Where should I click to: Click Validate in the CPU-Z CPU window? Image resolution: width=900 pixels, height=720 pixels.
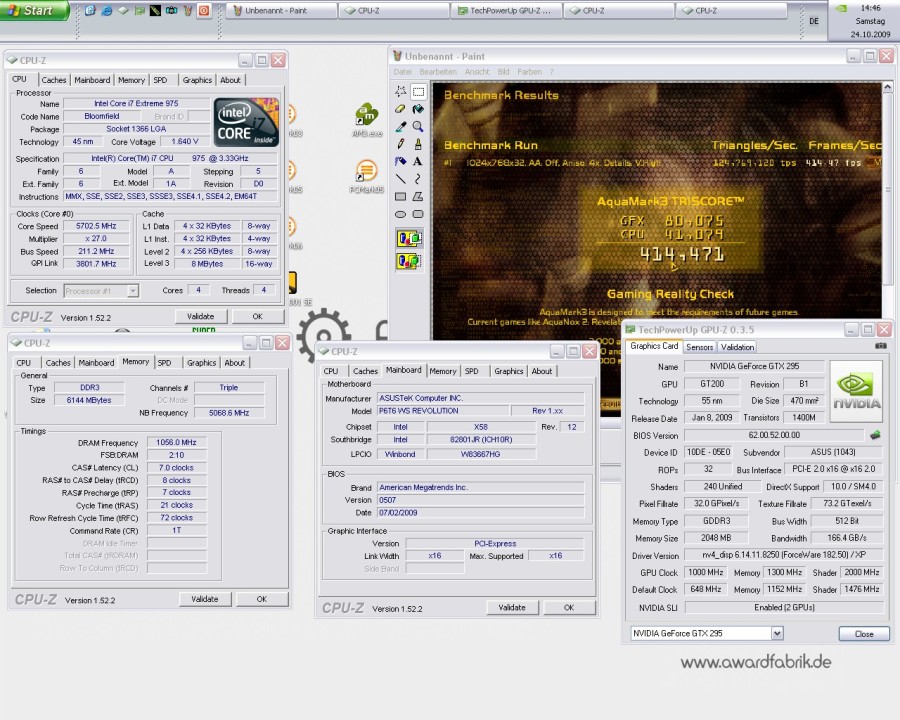[x=200, y=316]
